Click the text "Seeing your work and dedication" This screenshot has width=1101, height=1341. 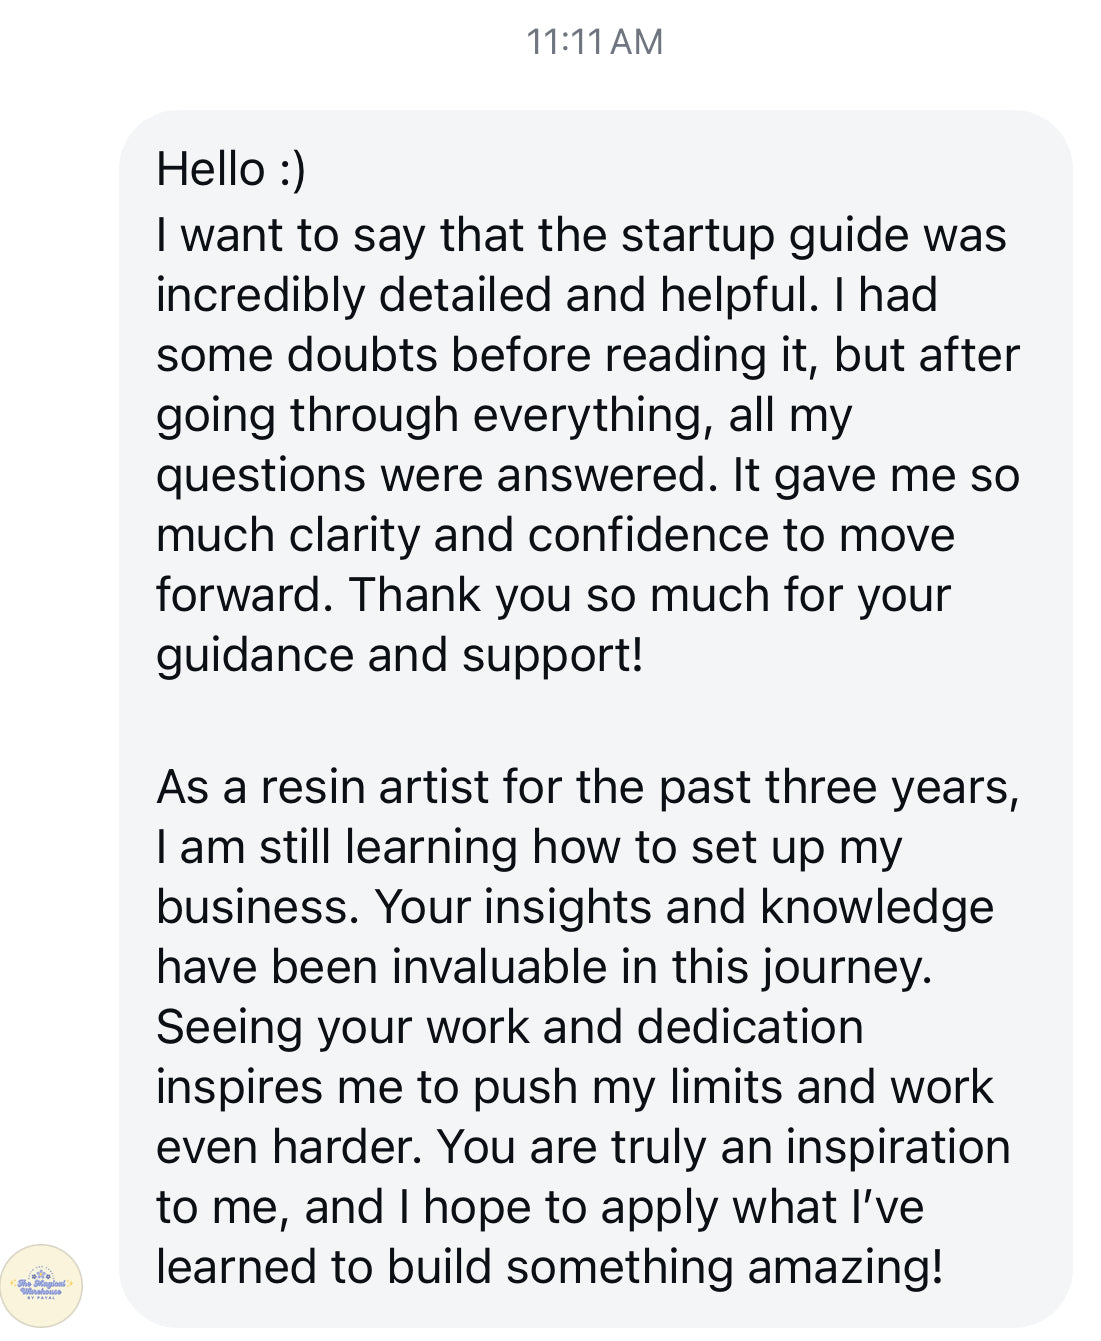pyautogui.click(x=509, y=1027)
